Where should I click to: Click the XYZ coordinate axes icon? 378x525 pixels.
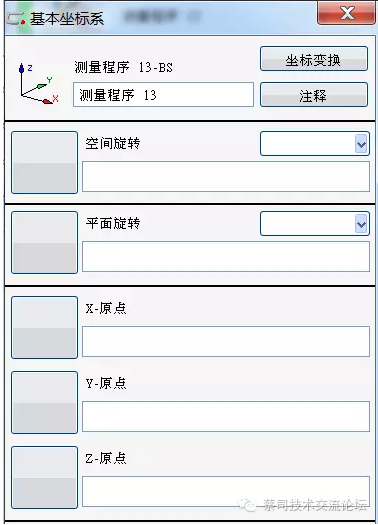(39, 84)
